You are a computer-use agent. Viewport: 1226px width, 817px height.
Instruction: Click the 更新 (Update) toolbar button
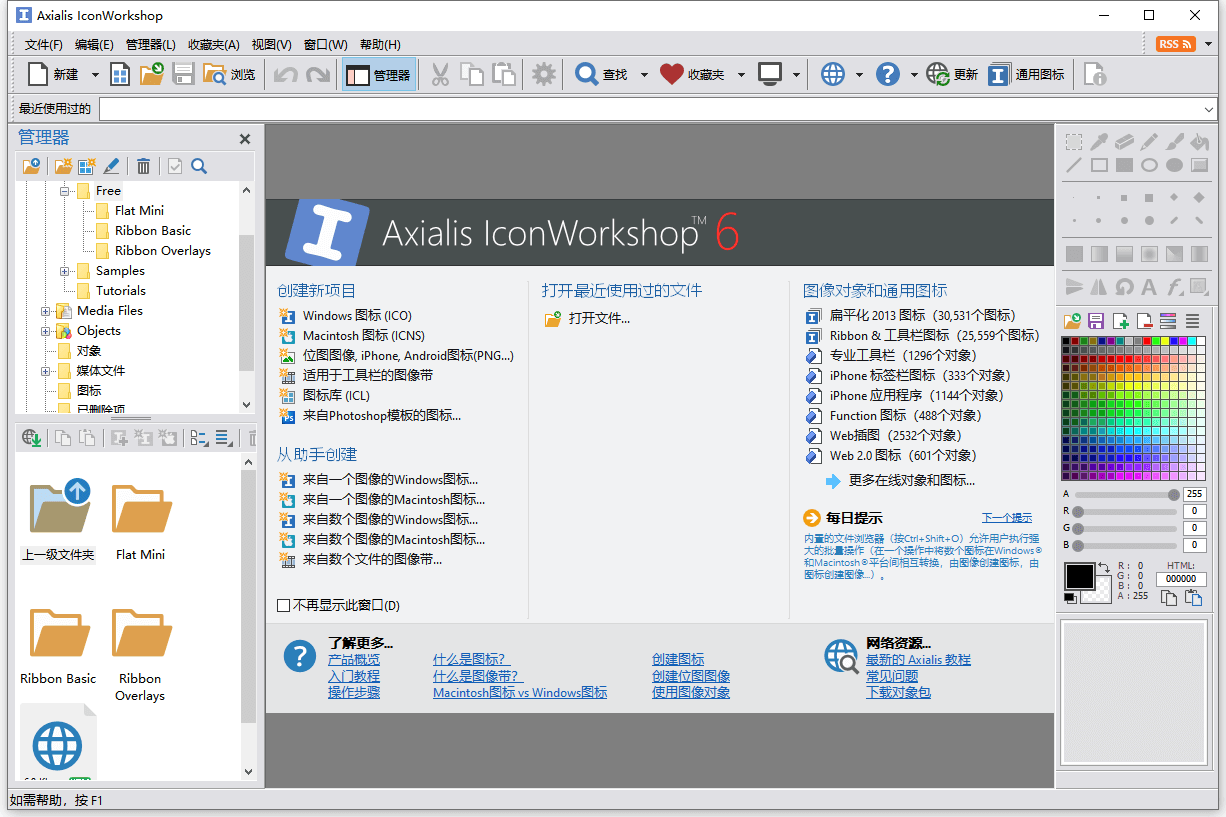point(952,75)
